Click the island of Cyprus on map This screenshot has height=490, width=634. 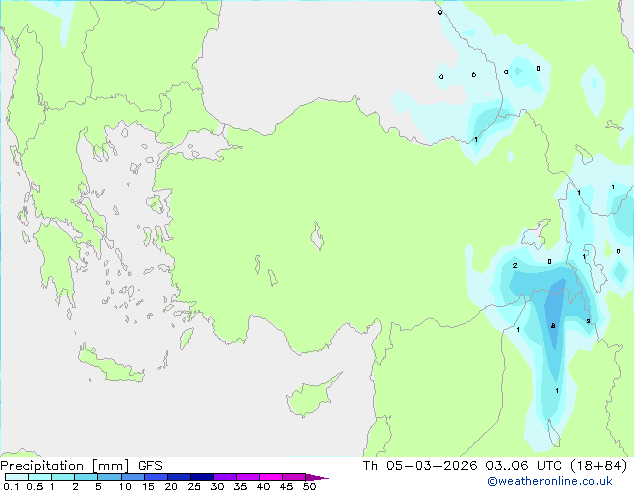(x=311, y=396)
